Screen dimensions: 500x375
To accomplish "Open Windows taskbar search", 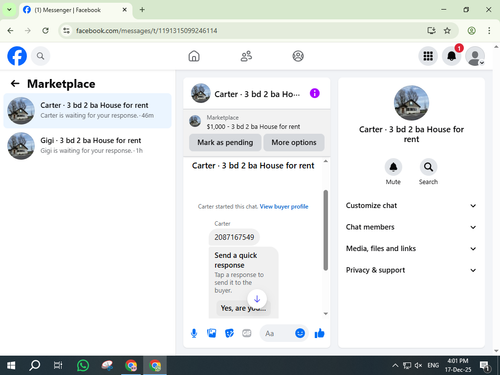I will tap(34, 366).
